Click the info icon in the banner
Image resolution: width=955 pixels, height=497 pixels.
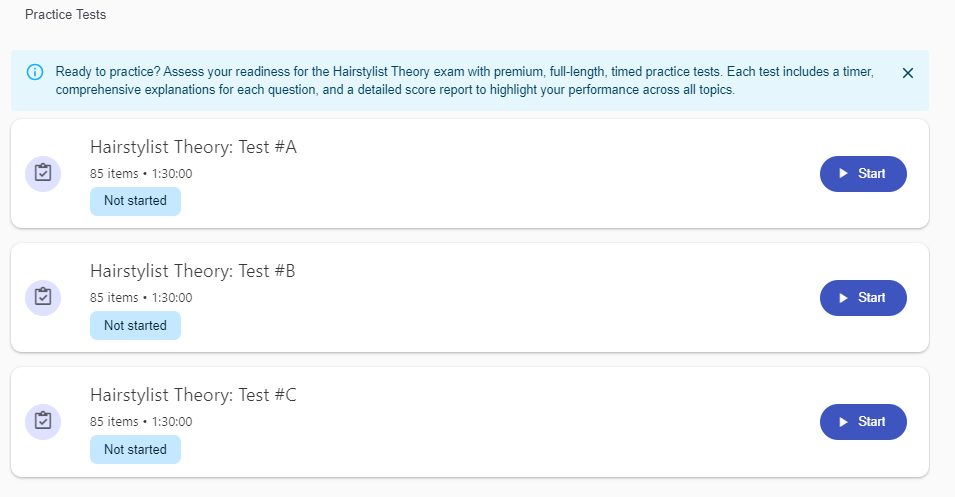36,72
